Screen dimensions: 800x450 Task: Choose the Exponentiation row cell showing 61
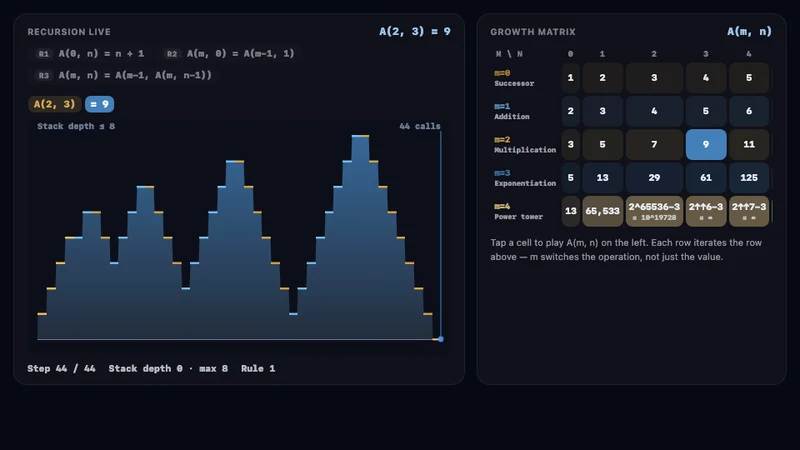point(706,178)
